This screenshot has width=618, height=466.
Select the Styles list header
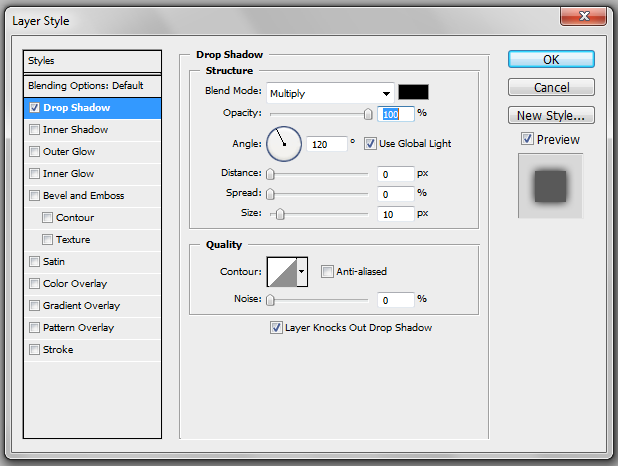[x=92, y=61]
